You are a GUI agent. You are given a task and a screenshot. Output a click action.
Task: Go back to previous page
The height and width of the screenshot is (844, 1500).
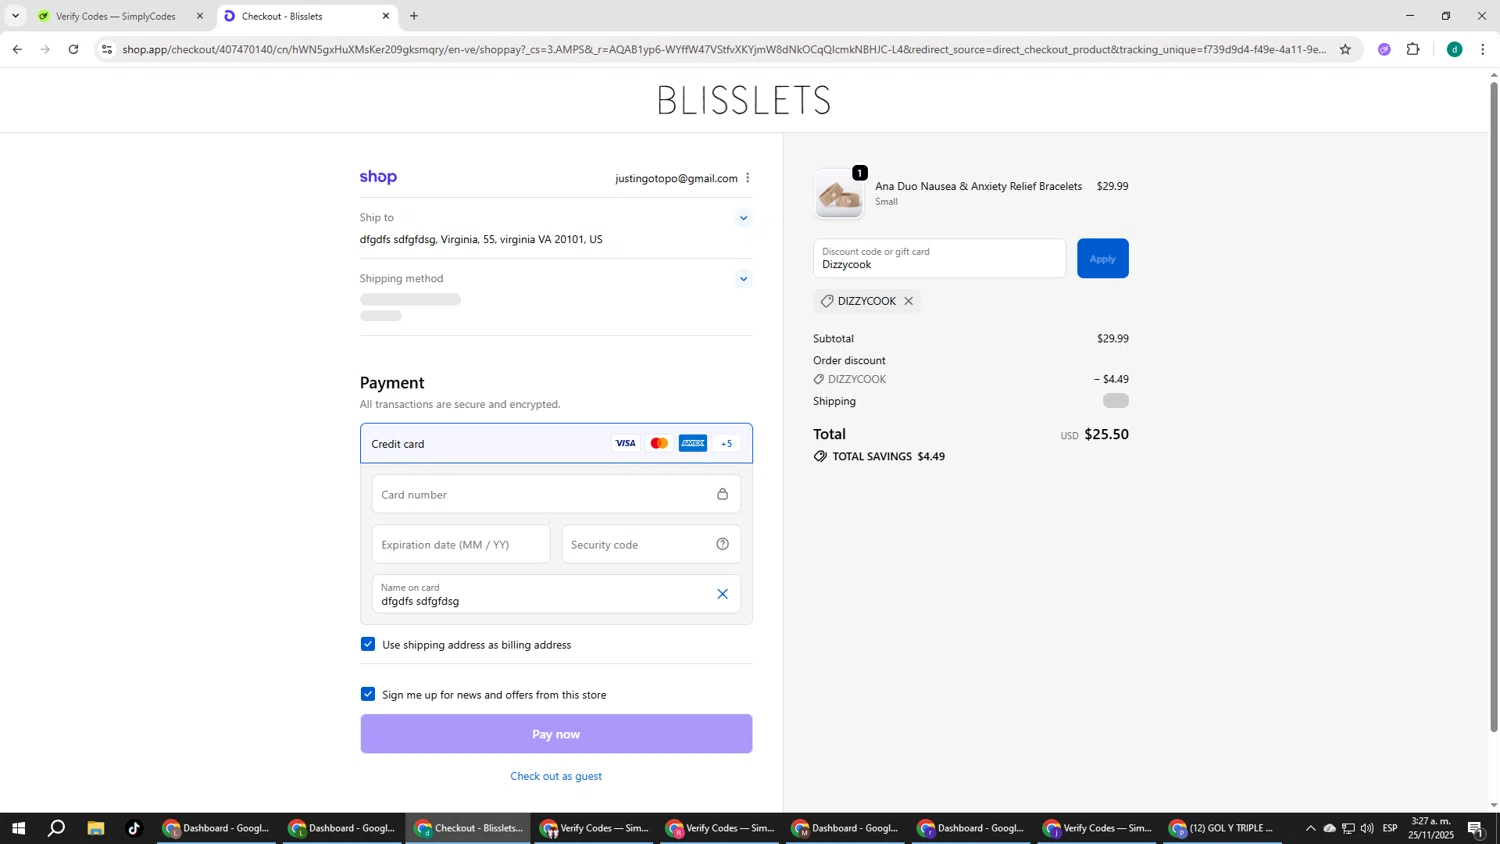pyautogui.click(x=17, y=49)
